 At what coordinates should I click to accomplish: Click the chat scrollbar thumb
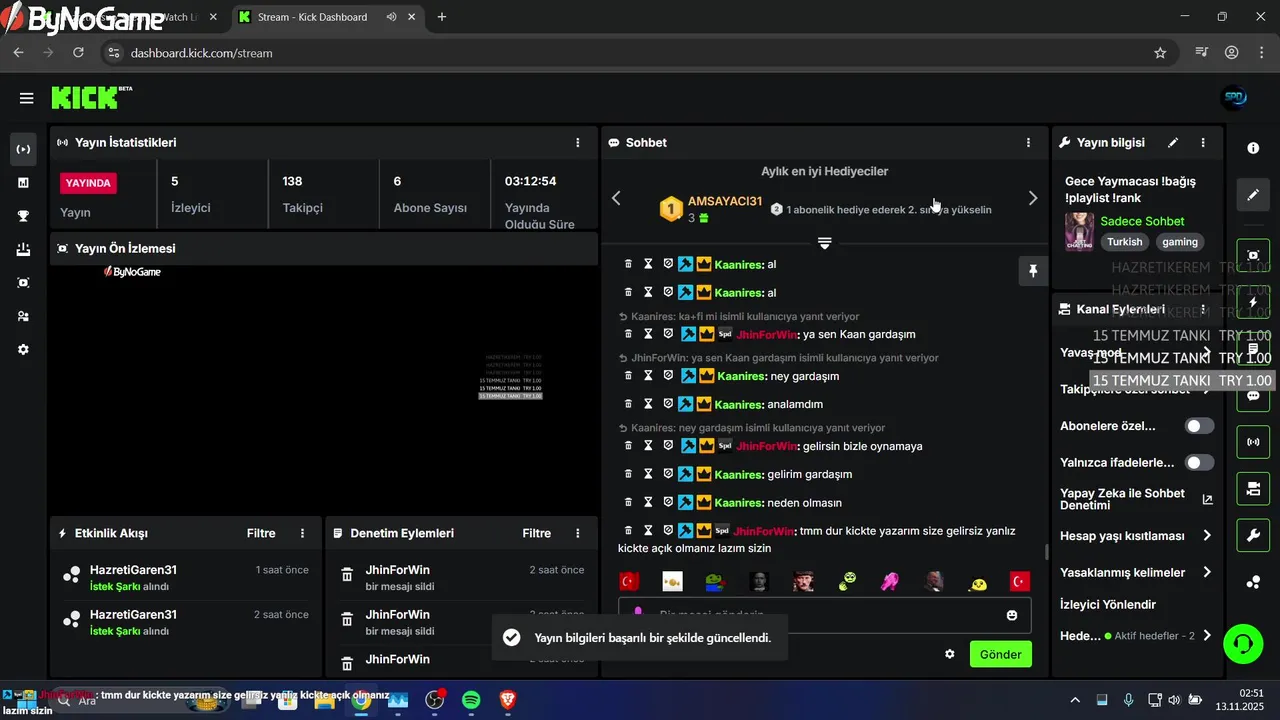tap(1047, 552)
